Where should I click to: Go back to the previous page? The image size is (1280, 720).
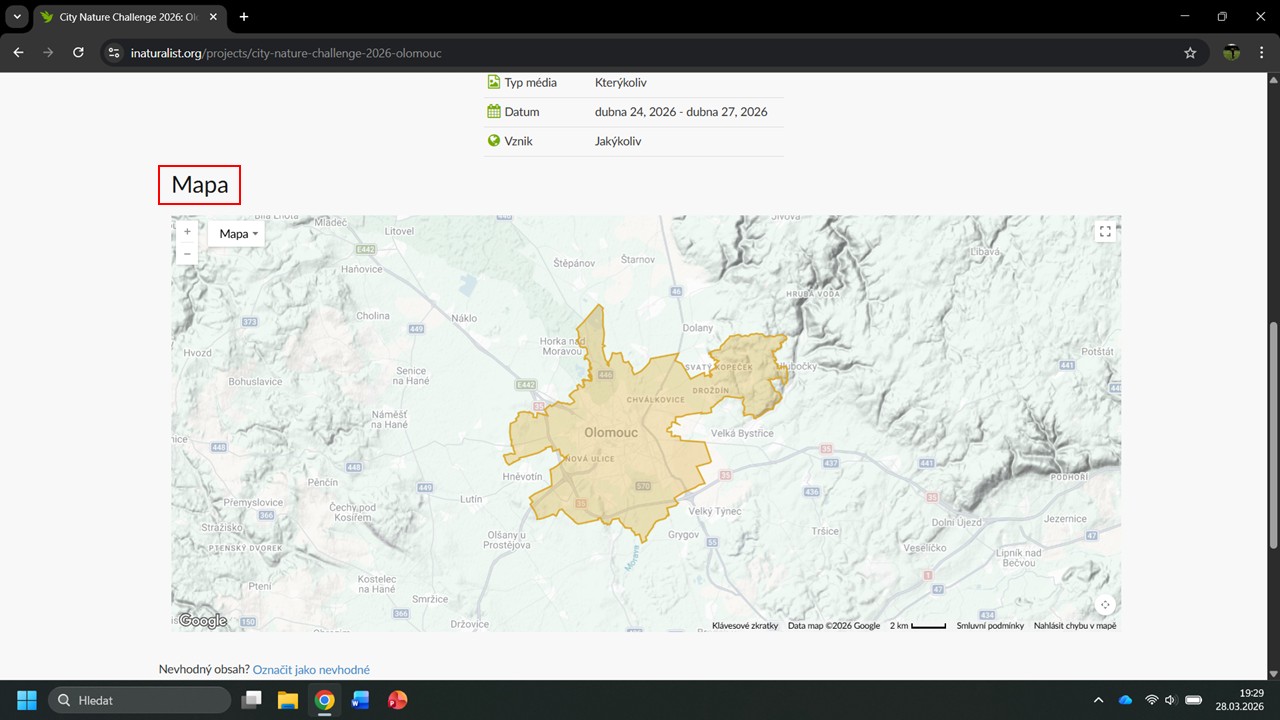pos(18,53)
